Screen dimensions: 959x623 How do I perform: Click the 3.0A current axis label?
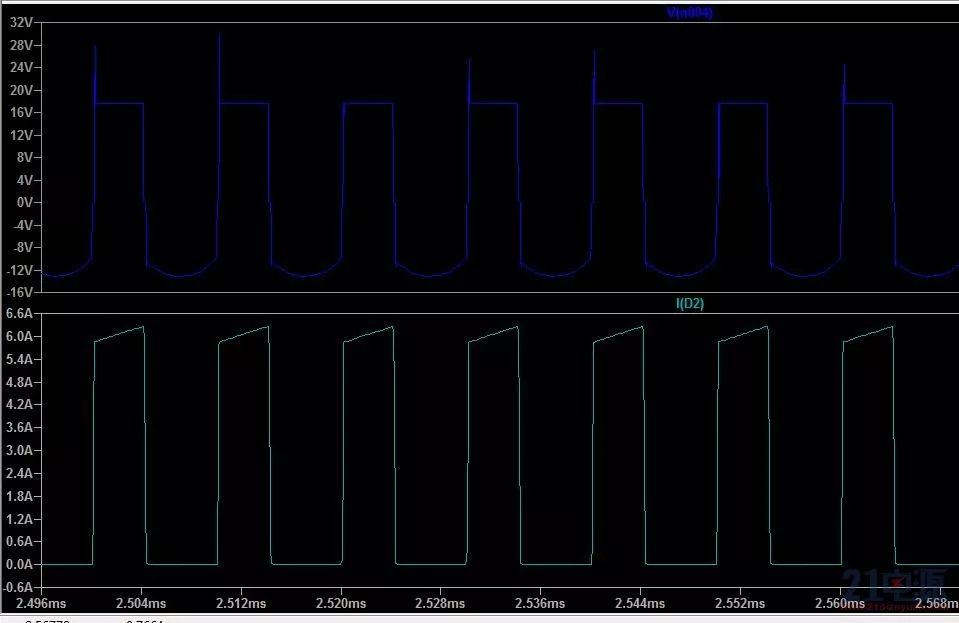coord(19,451)
